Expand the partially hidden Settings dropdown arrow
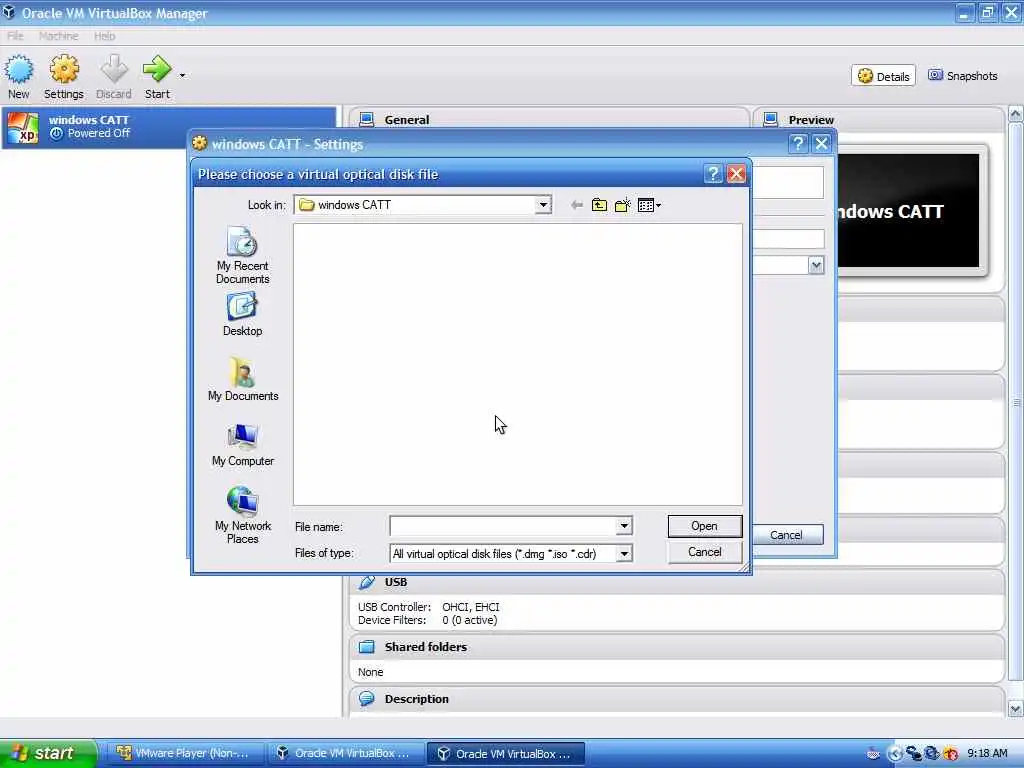Screen dimensions: 1024x768 click(816, 265)
